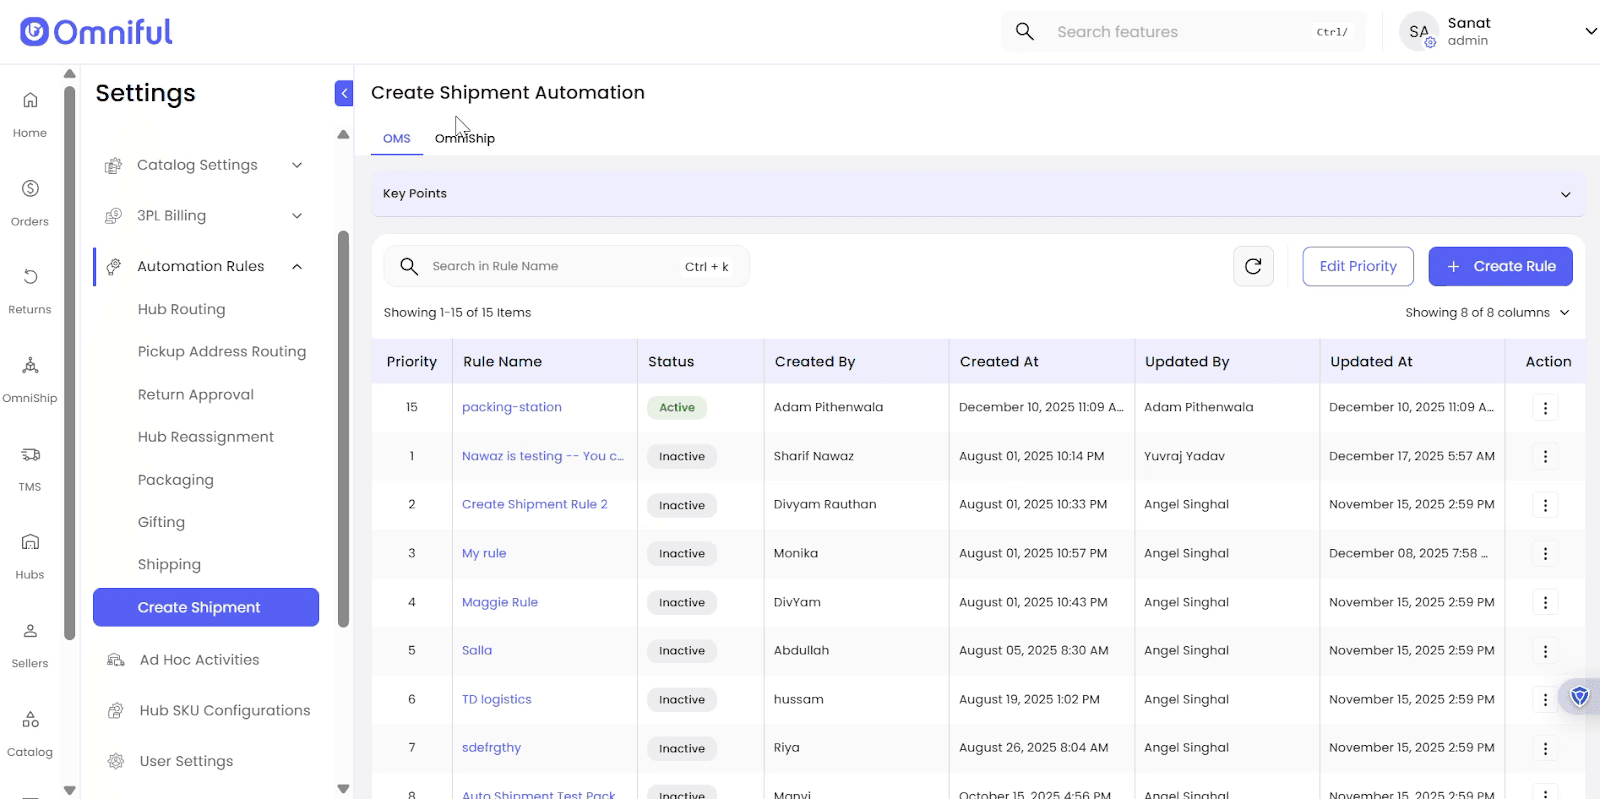Open the Sellers sidebar icon
The height and width of the screenshot is (799, 1600).
coord(30,632)
